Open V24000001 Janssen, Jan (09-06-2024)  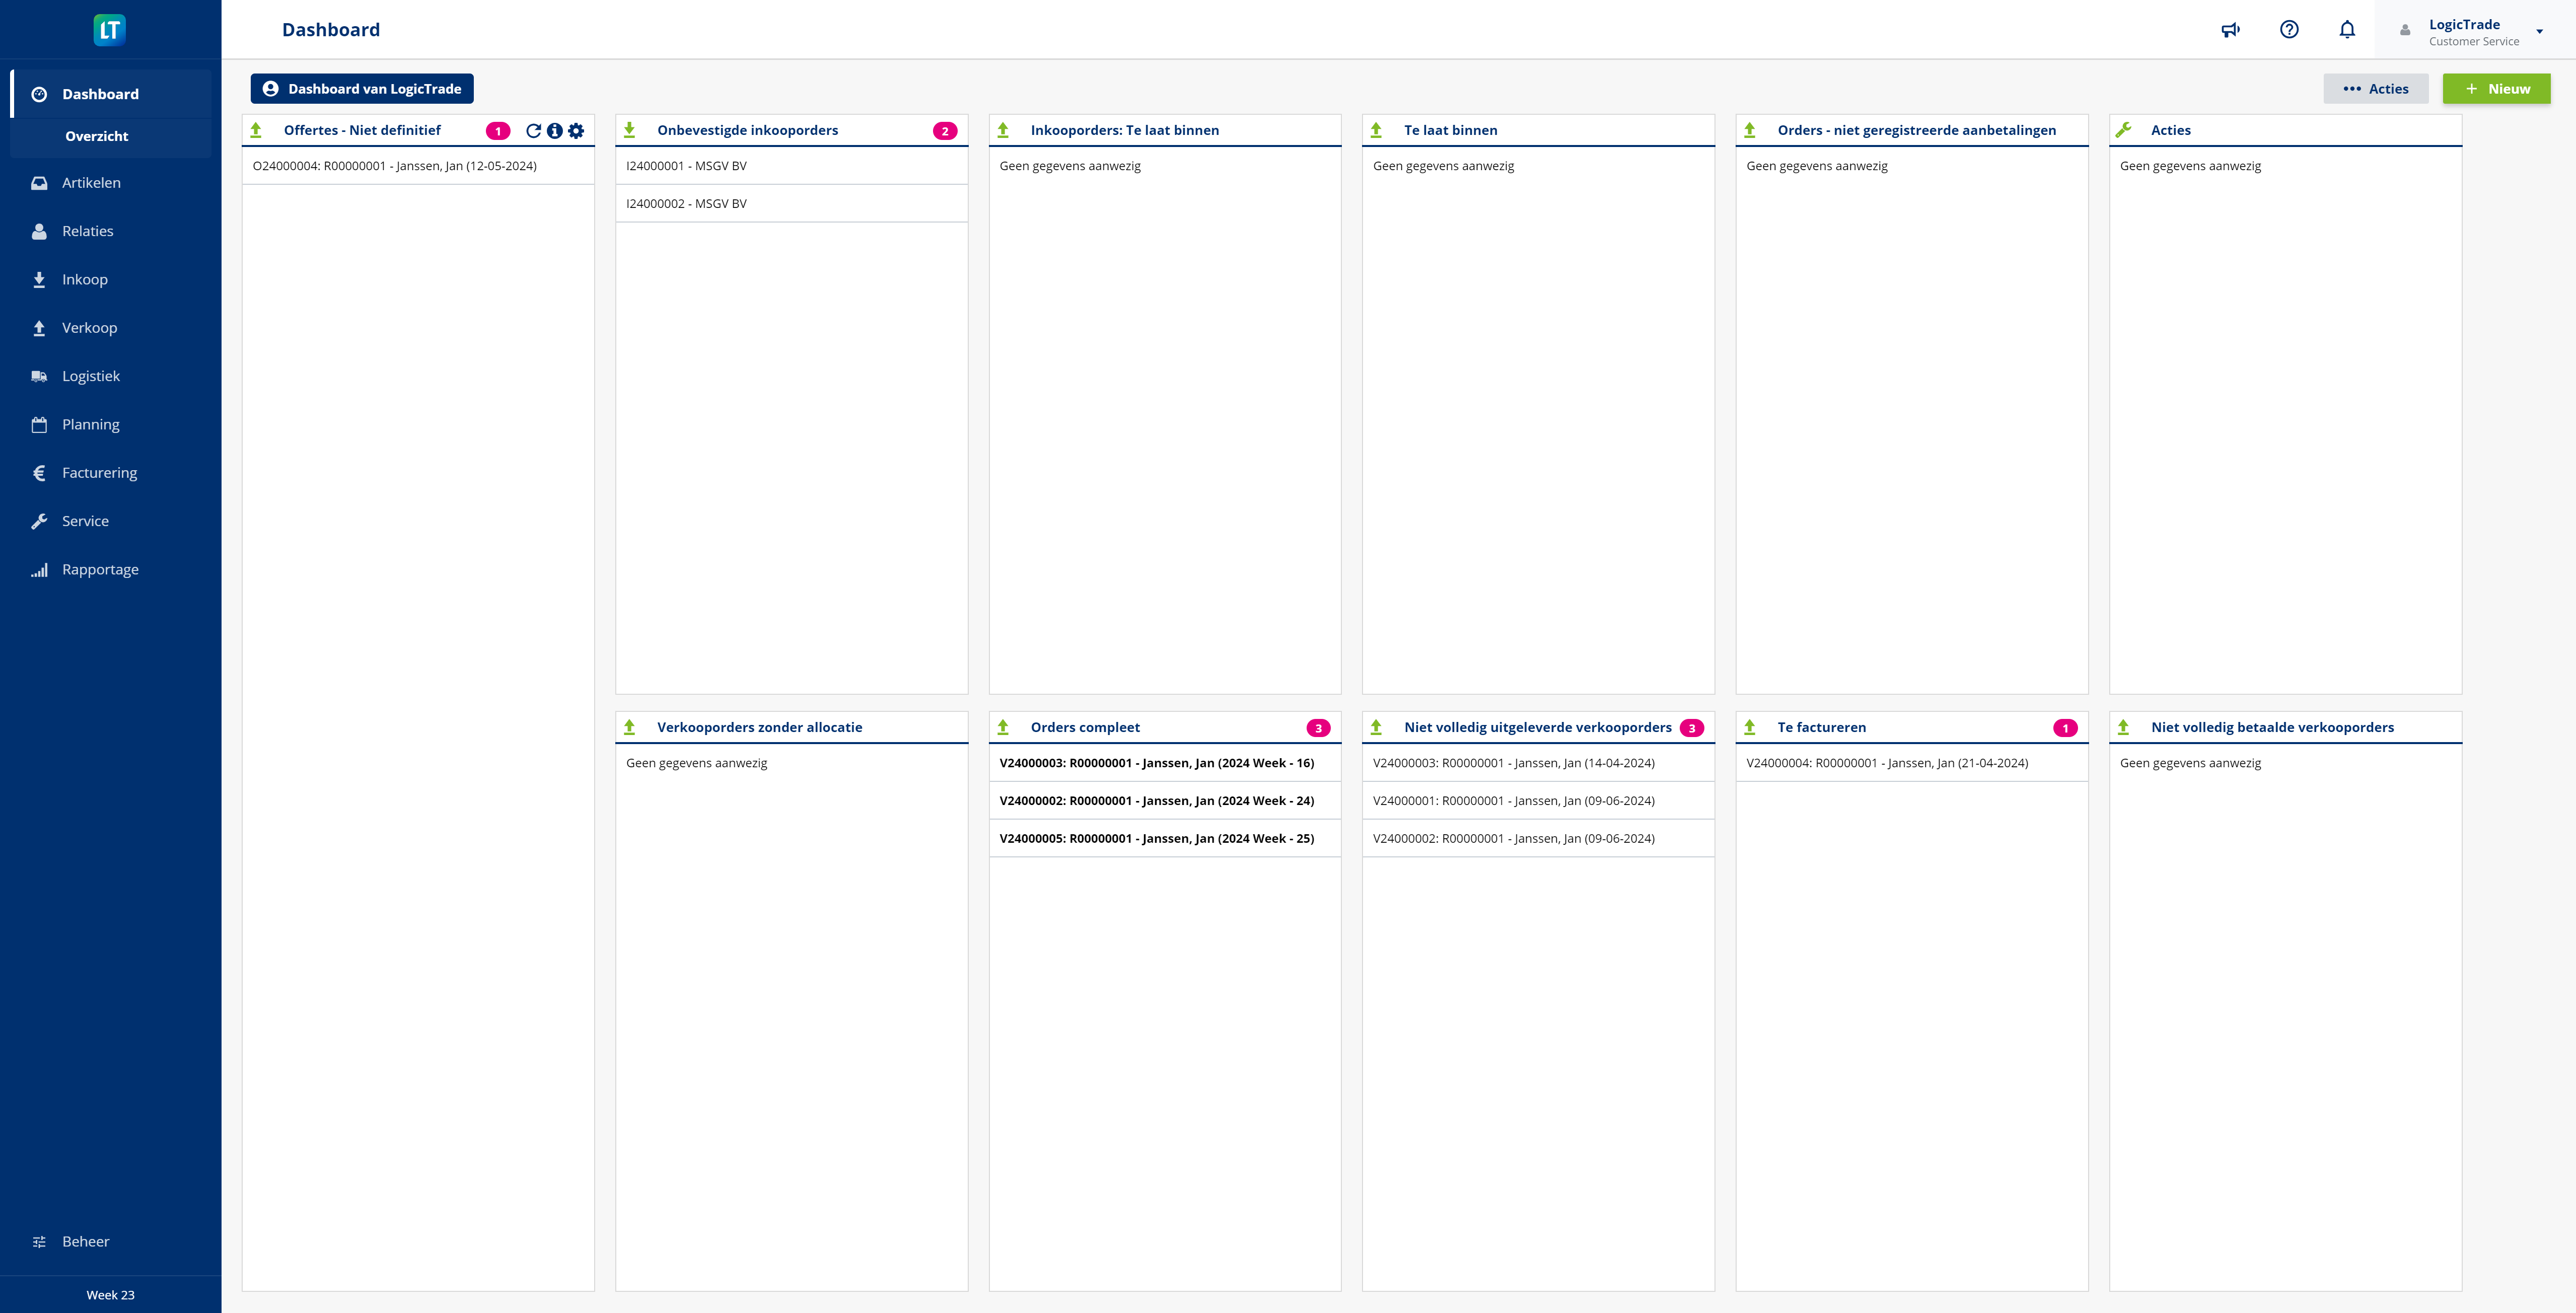click(1538, 801)
